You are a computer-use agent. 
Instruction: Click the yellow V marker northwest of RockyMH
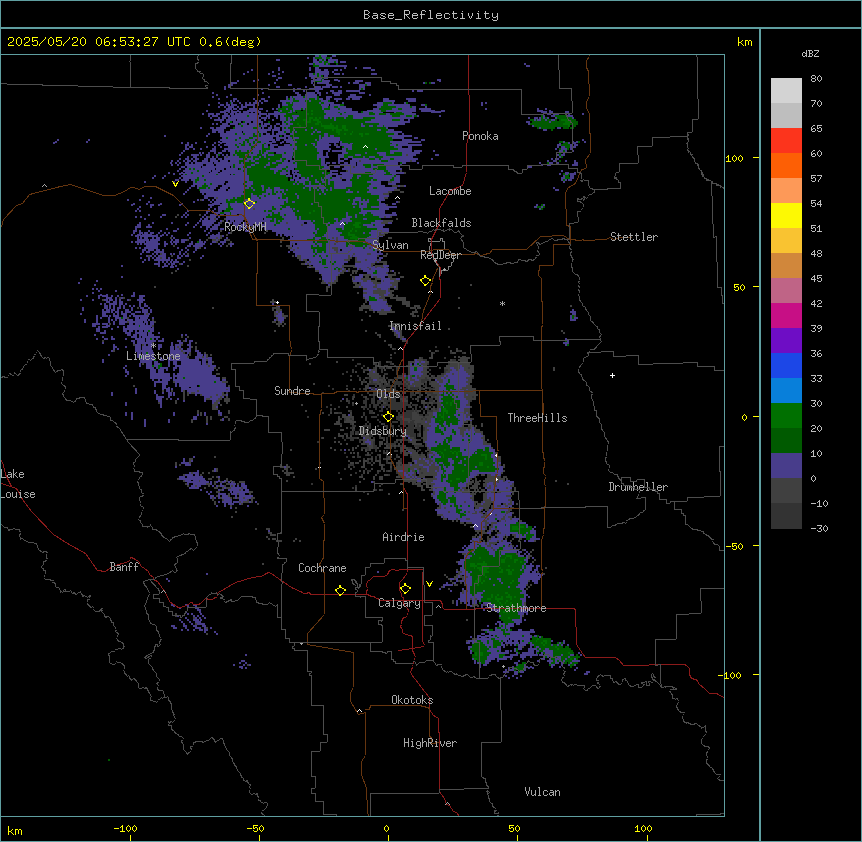(x=175, y=184)
